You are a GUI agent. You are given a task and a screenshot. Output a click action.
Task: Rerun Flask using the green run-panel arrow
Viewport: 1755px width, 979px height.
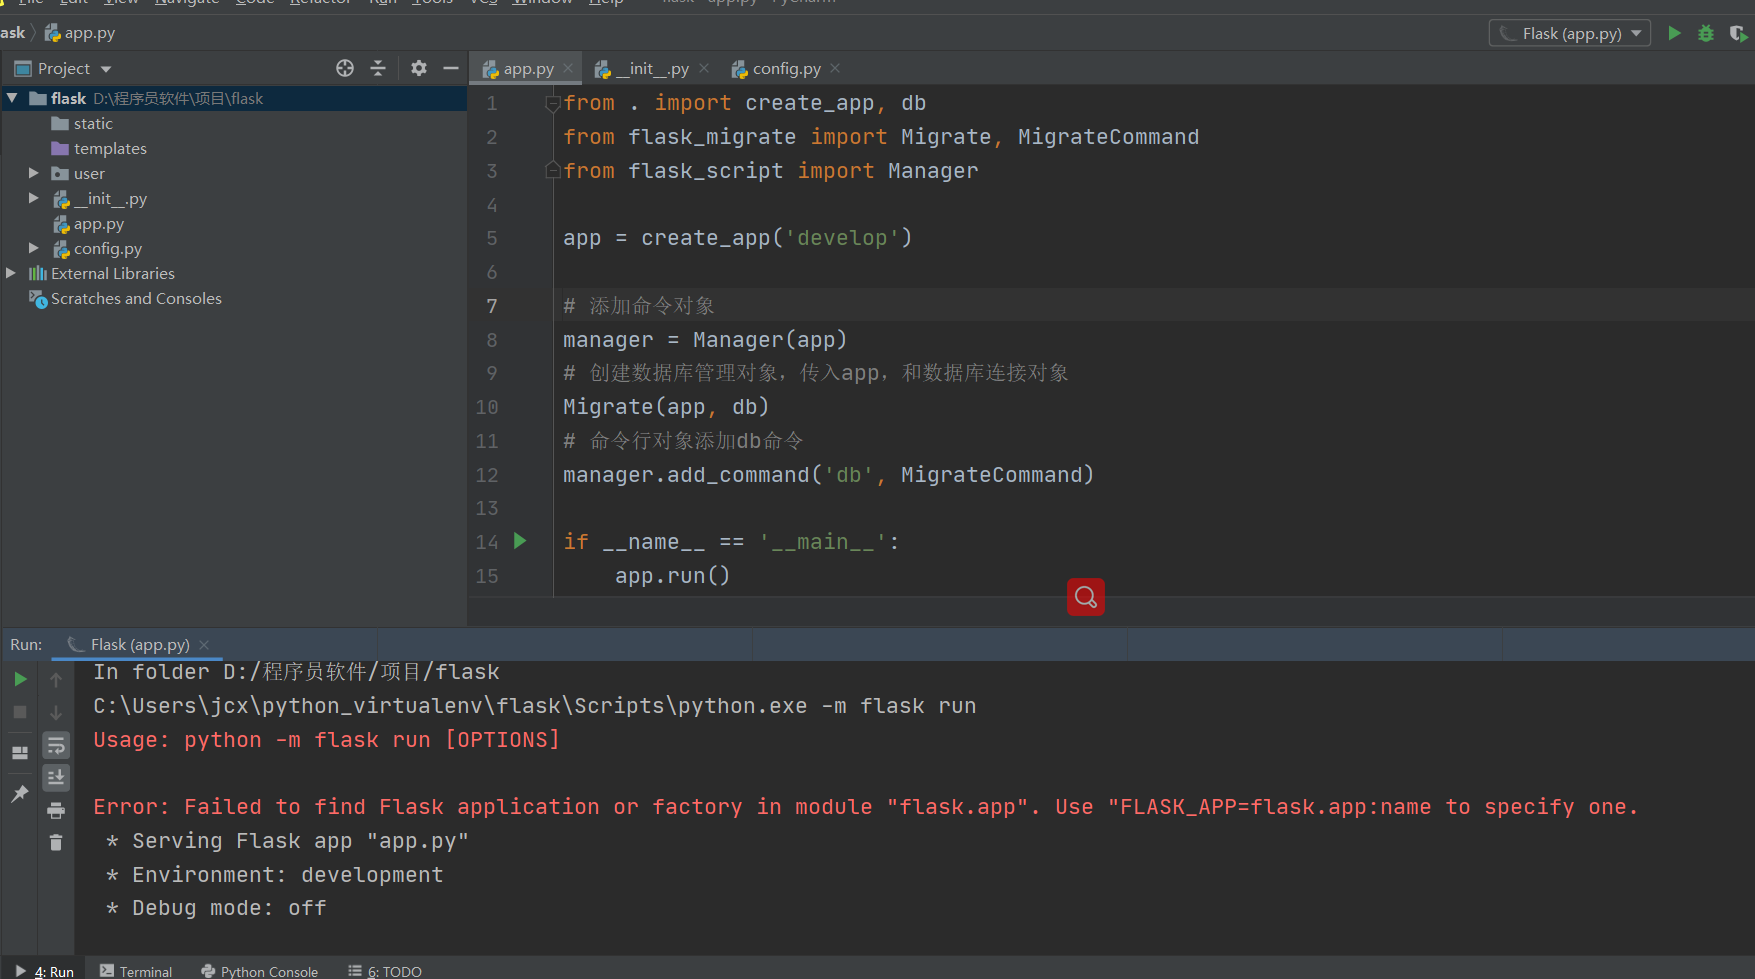coord(20,679)
